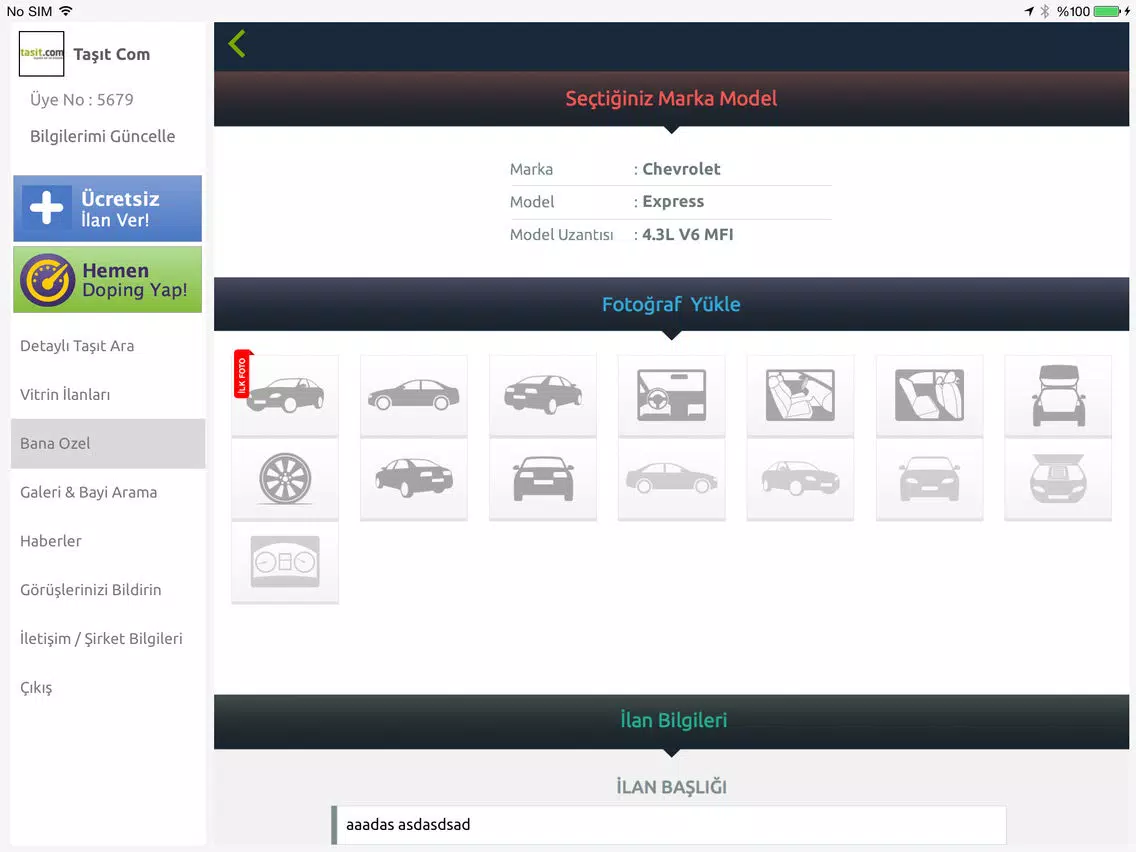Screen dimensions: 1136x852
Task: Tap the Üye No : 5679 text
Action: click(81, 99)
